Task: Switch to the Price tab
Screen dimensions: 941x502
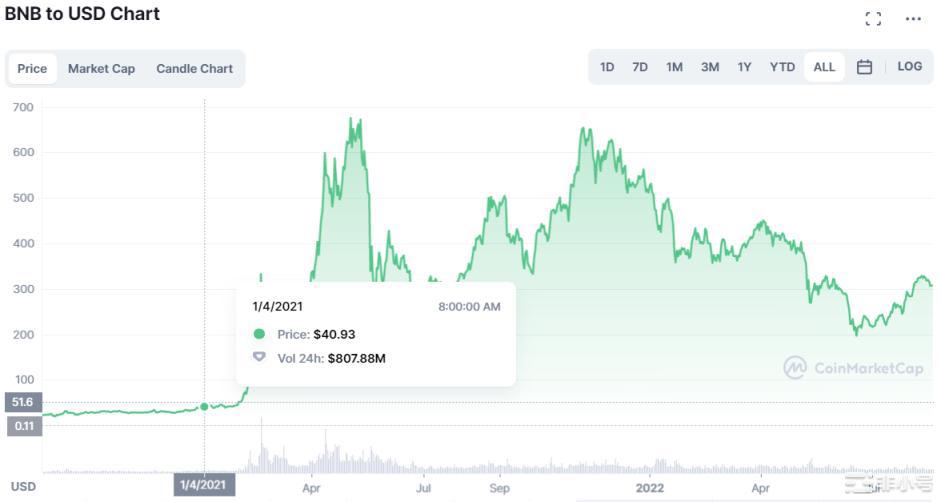Action: coord(32,69)
